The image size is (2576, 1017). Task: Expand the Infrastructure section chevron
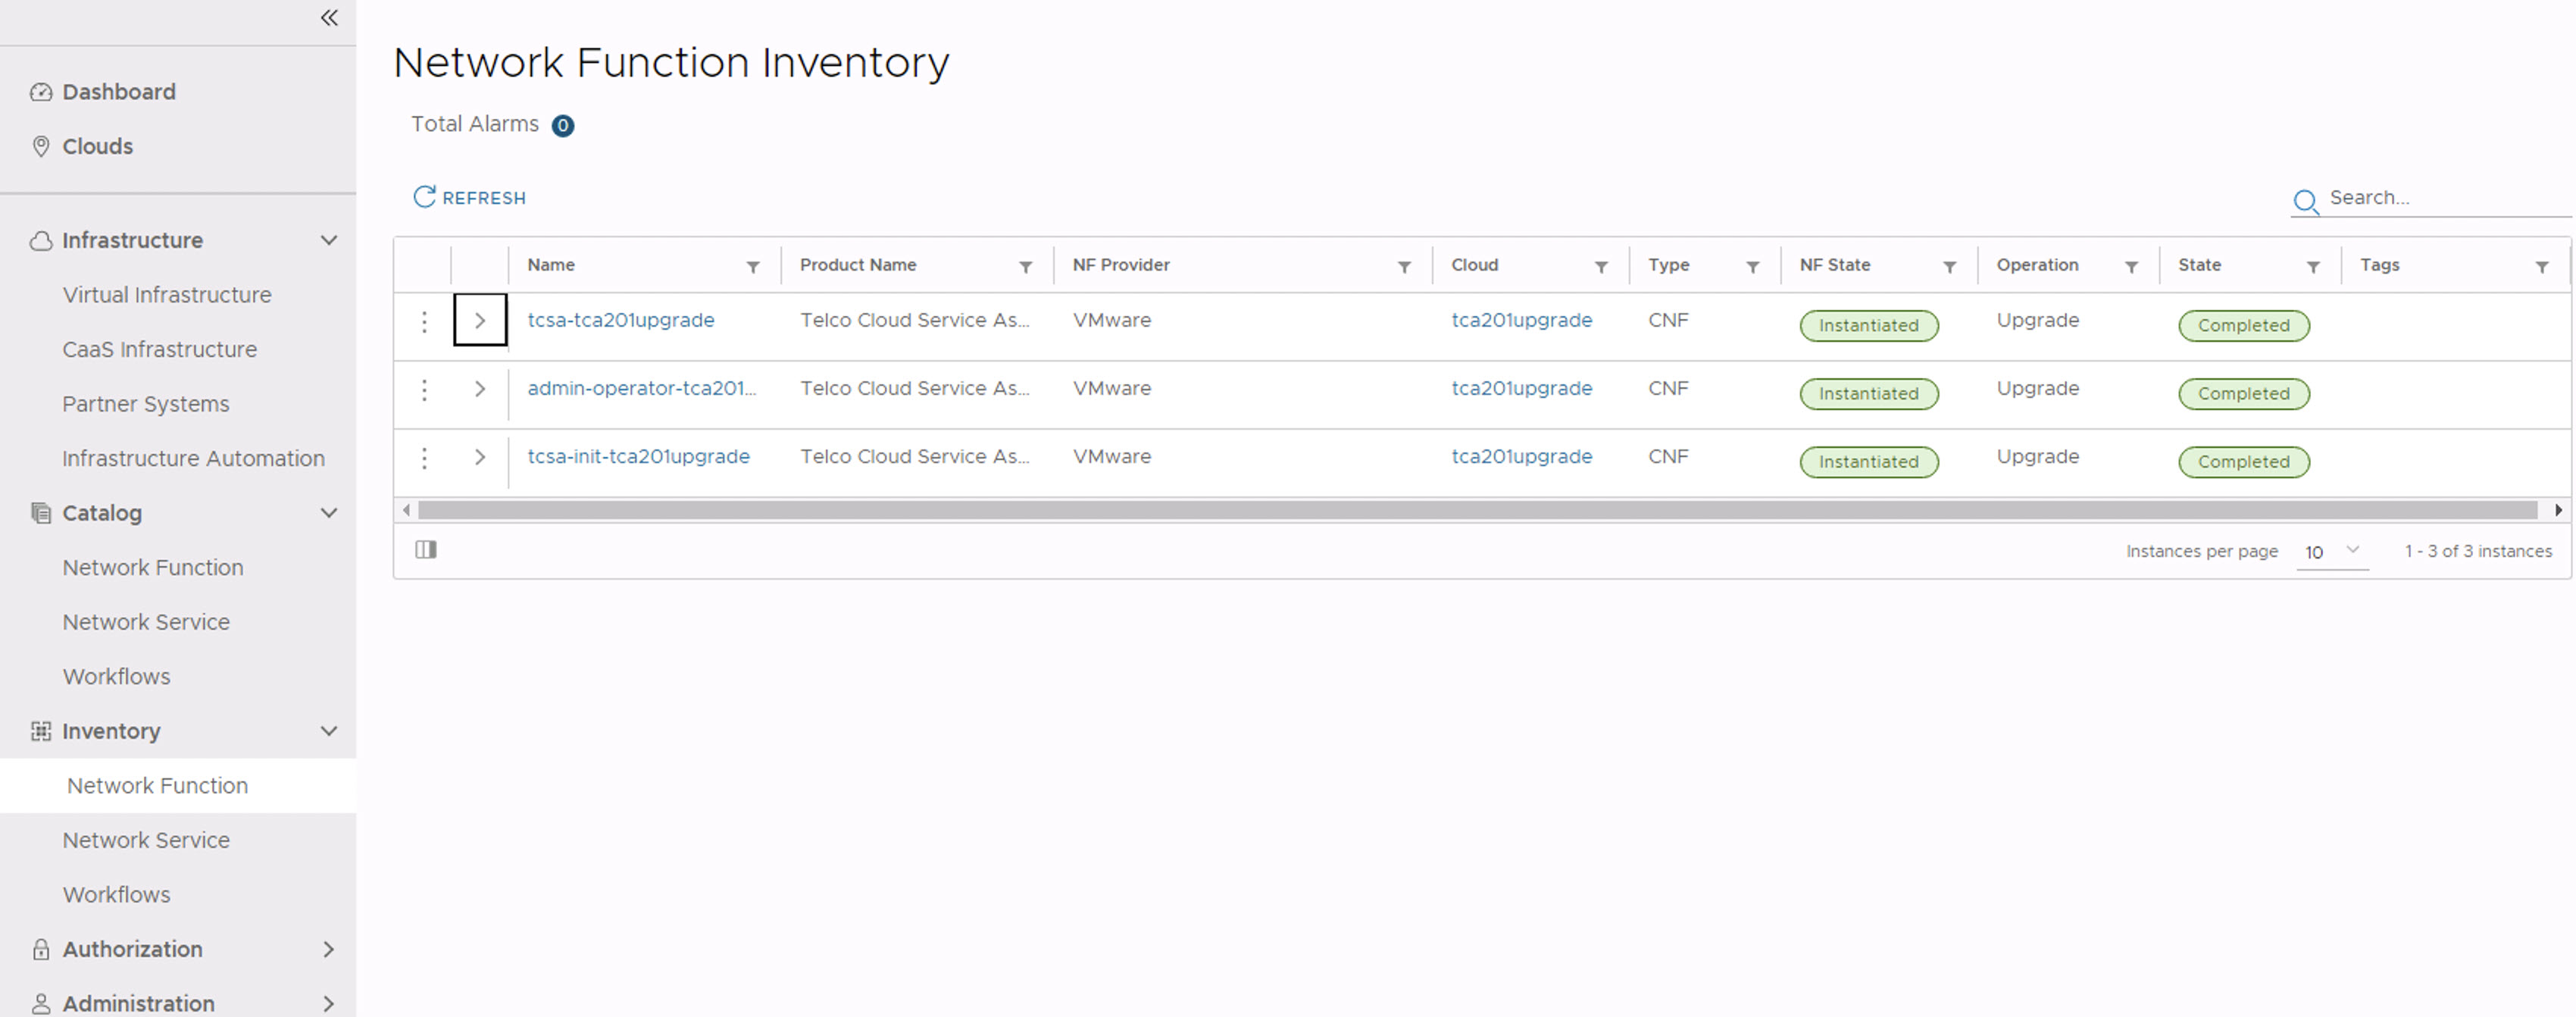[327, 240]
